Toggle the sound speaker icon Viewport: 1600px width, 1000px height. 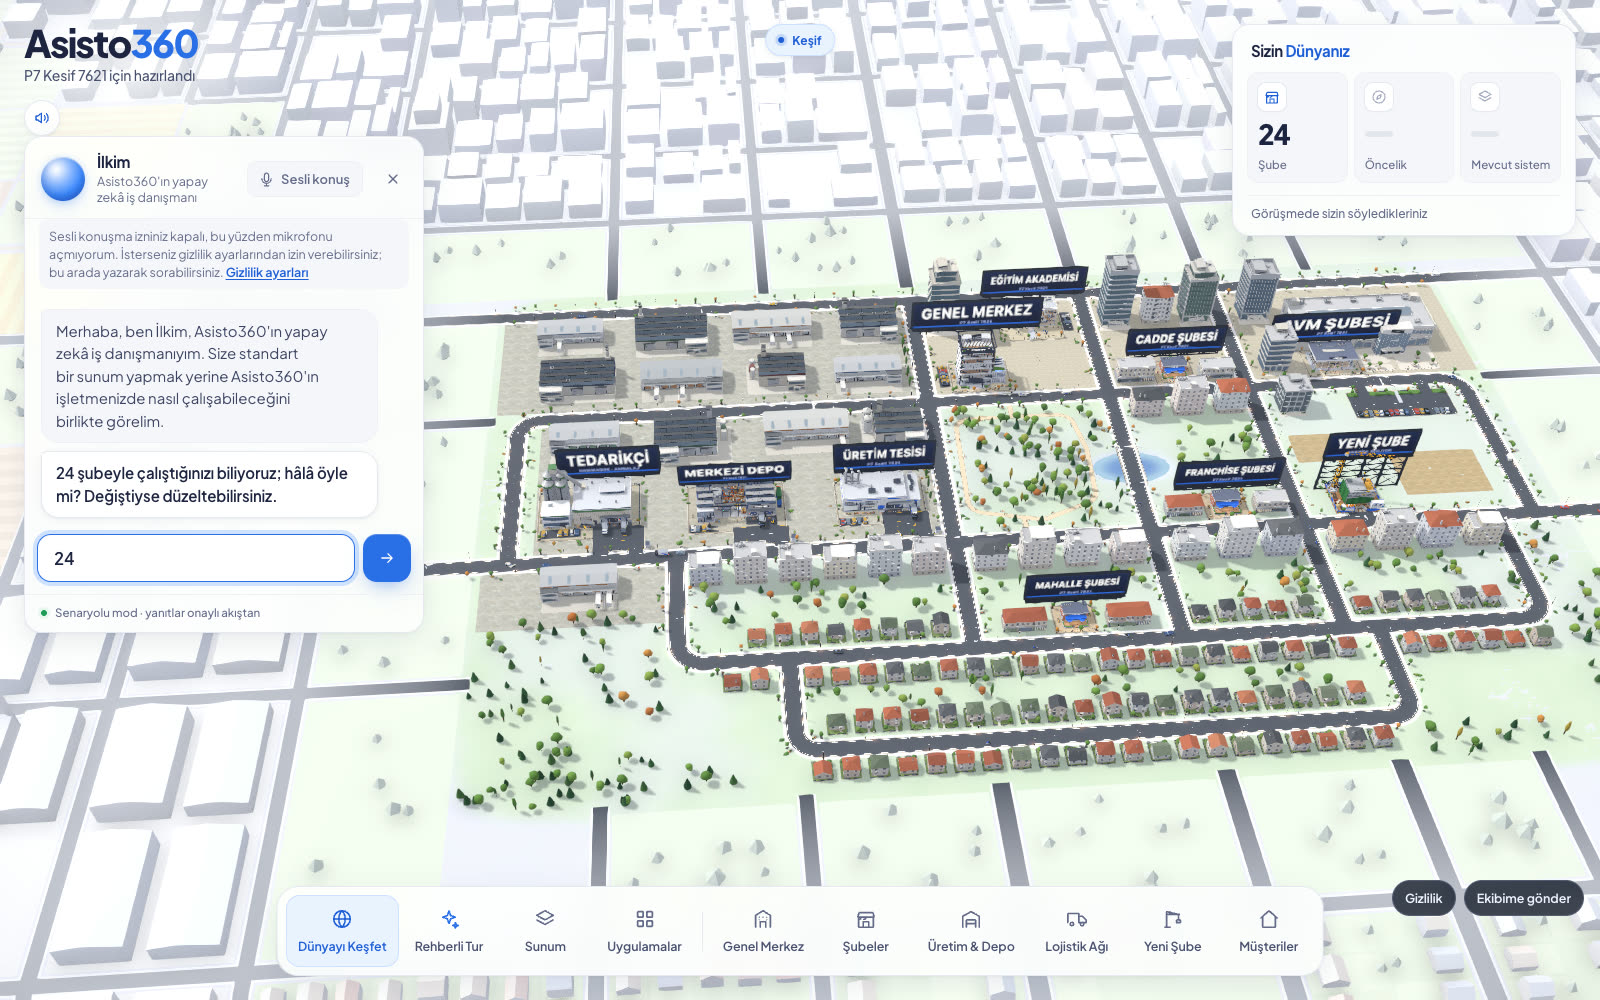tap(42, 118)
